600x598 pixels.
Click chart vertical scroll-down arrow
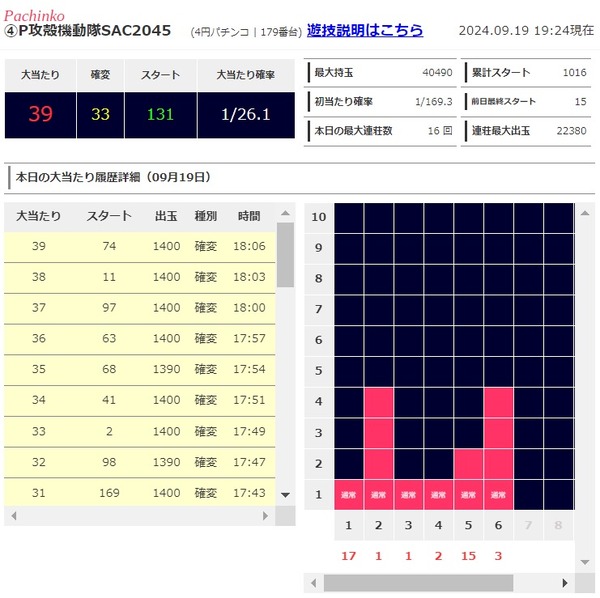[585, 562]
